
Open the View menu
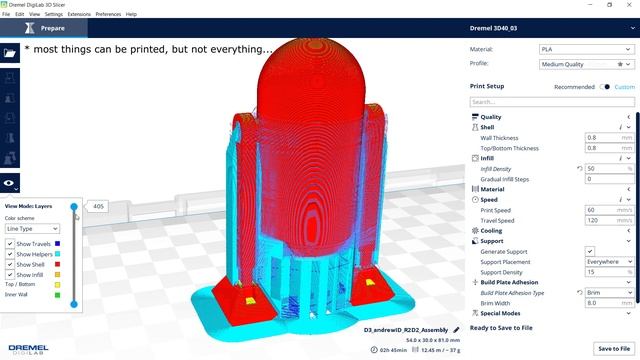pyautogui.click(x=35, y=14)
